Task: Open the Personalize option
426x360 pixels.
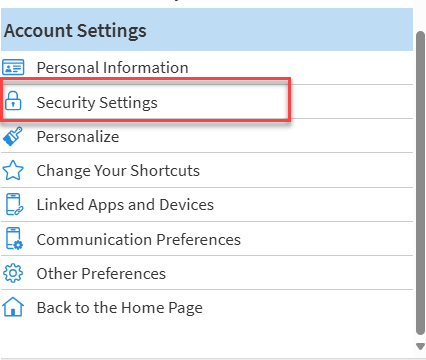Action: (207, 136)
